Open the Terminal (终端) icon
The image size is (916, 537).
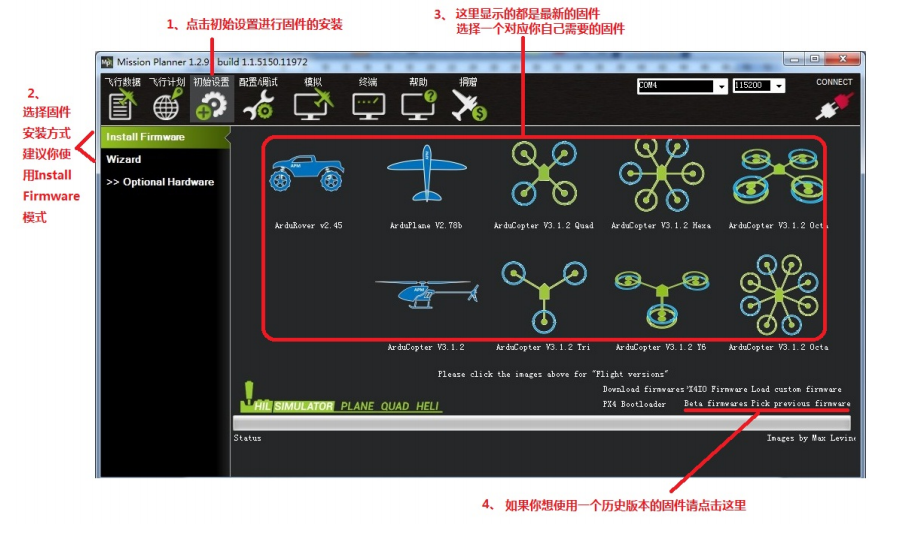(369, 106)
